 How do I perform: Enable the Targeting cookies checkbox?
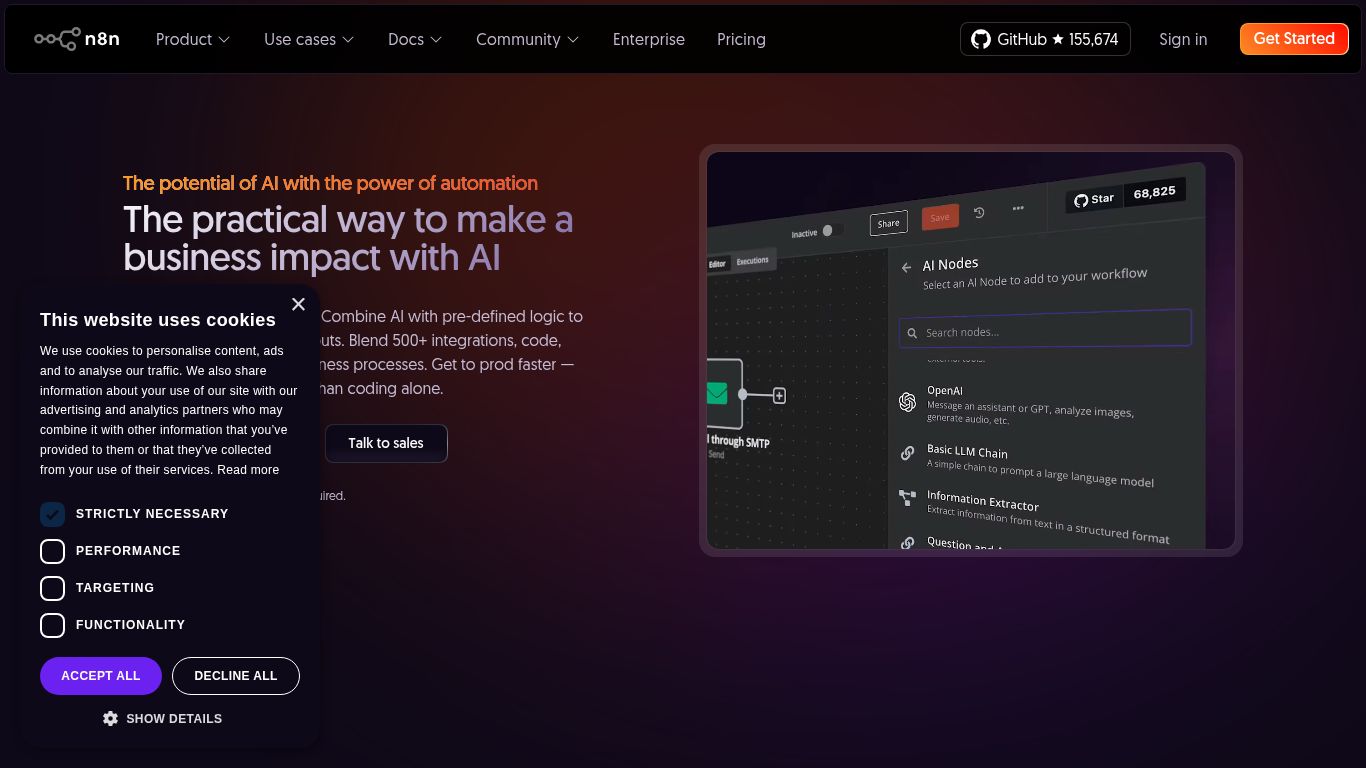pyautogui.click(x=52, y=588)
